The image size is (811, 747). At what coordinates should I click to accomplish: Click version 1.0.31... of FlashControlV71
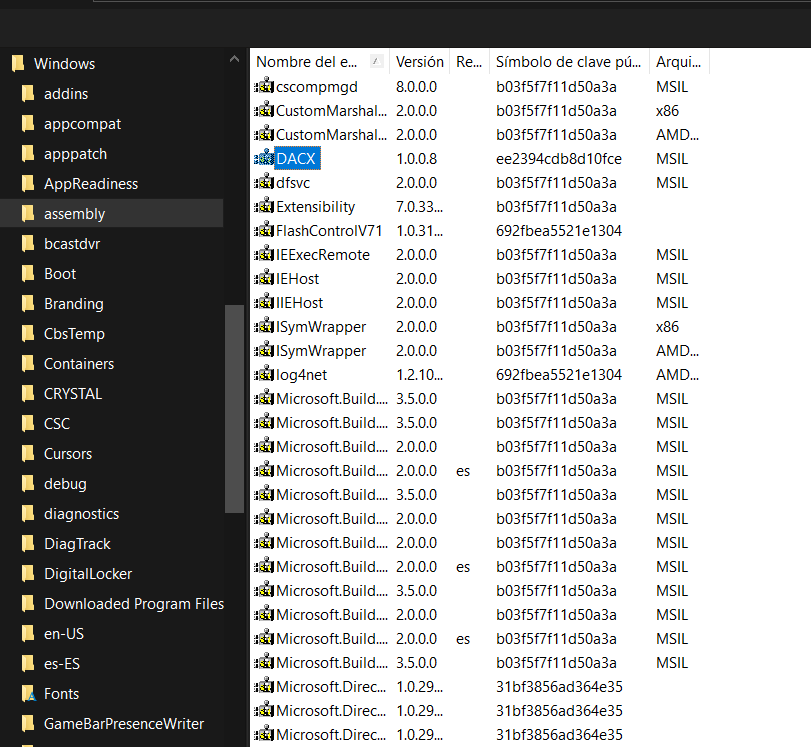tap(419, 230)
